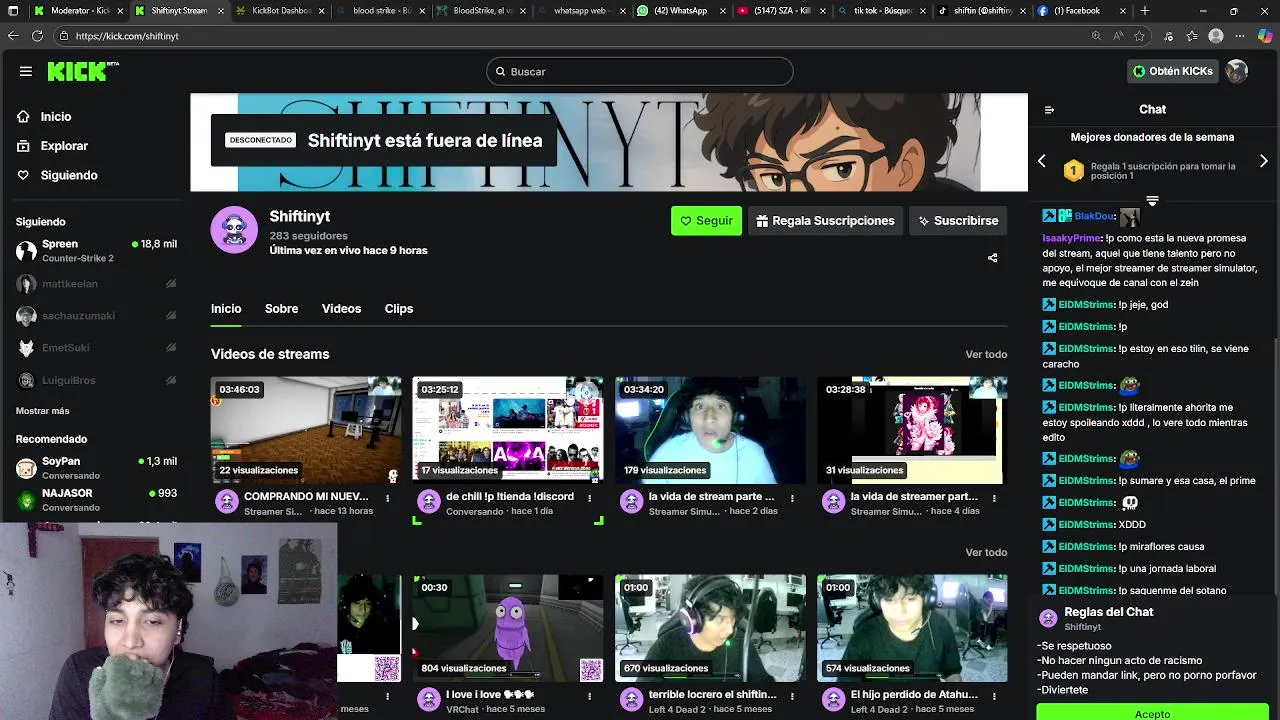Viewport: 1280px width, 720px height.
Task: Switch to the Clips tab
Action: click(x=399, y=309)
